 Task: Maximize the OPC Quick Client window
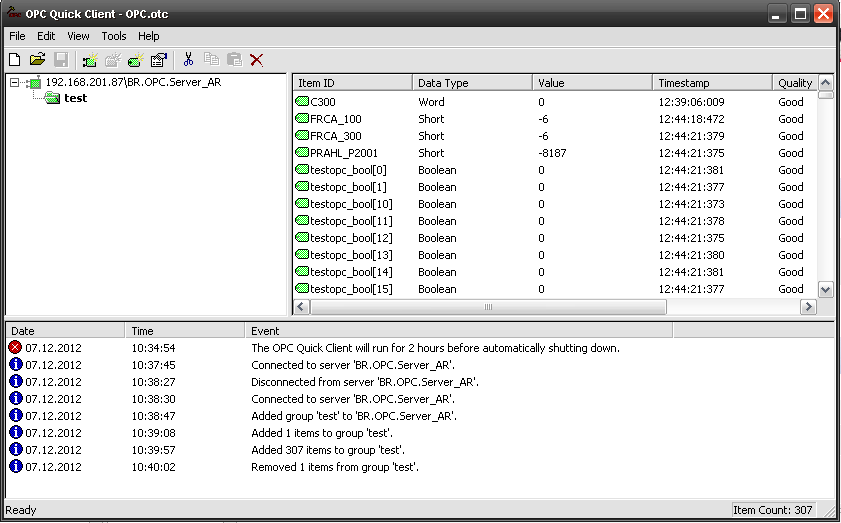800,13
